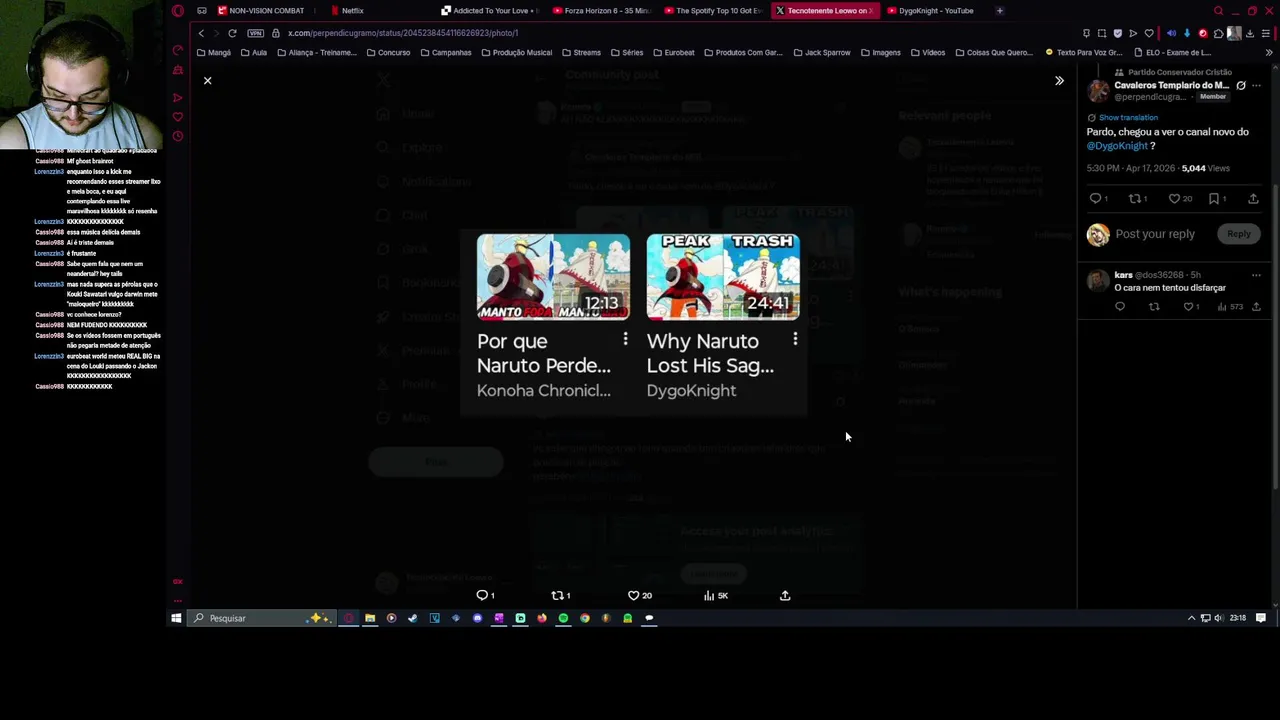Open browser search icon in title bar

click(1218, 11)
